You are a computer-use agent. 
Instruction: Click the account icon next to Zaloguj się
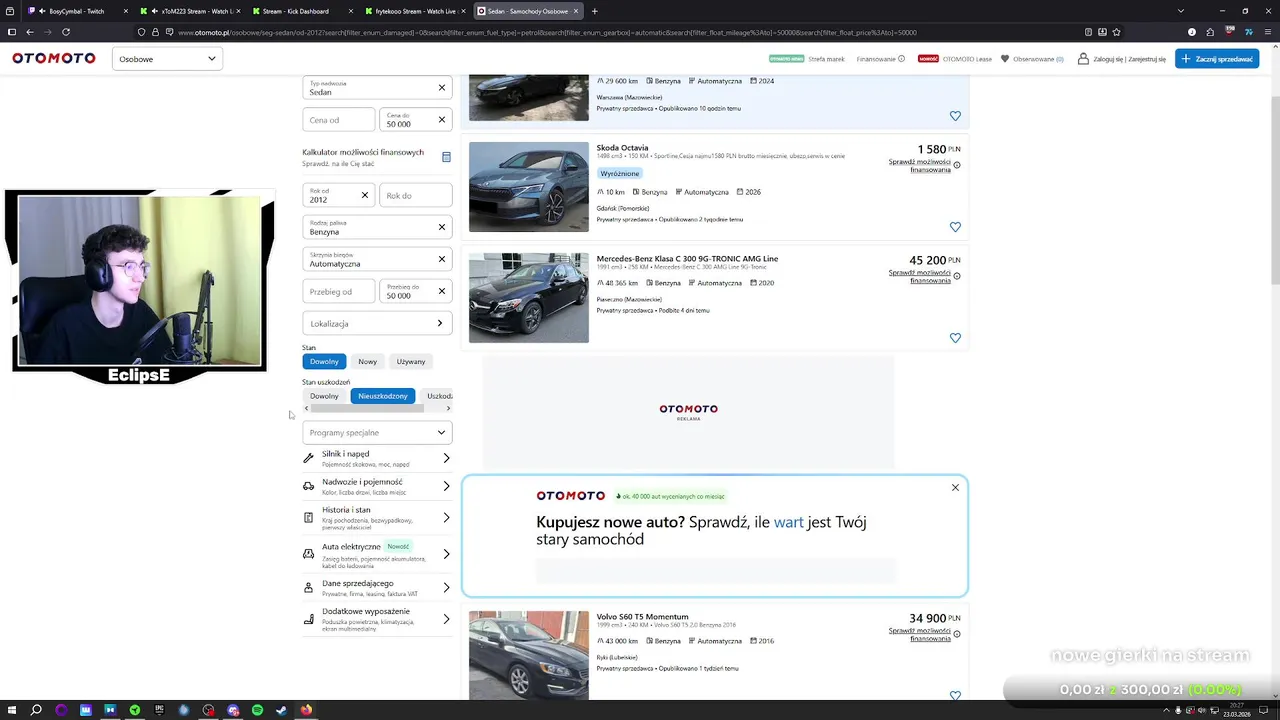click(x=1083, y=59)
